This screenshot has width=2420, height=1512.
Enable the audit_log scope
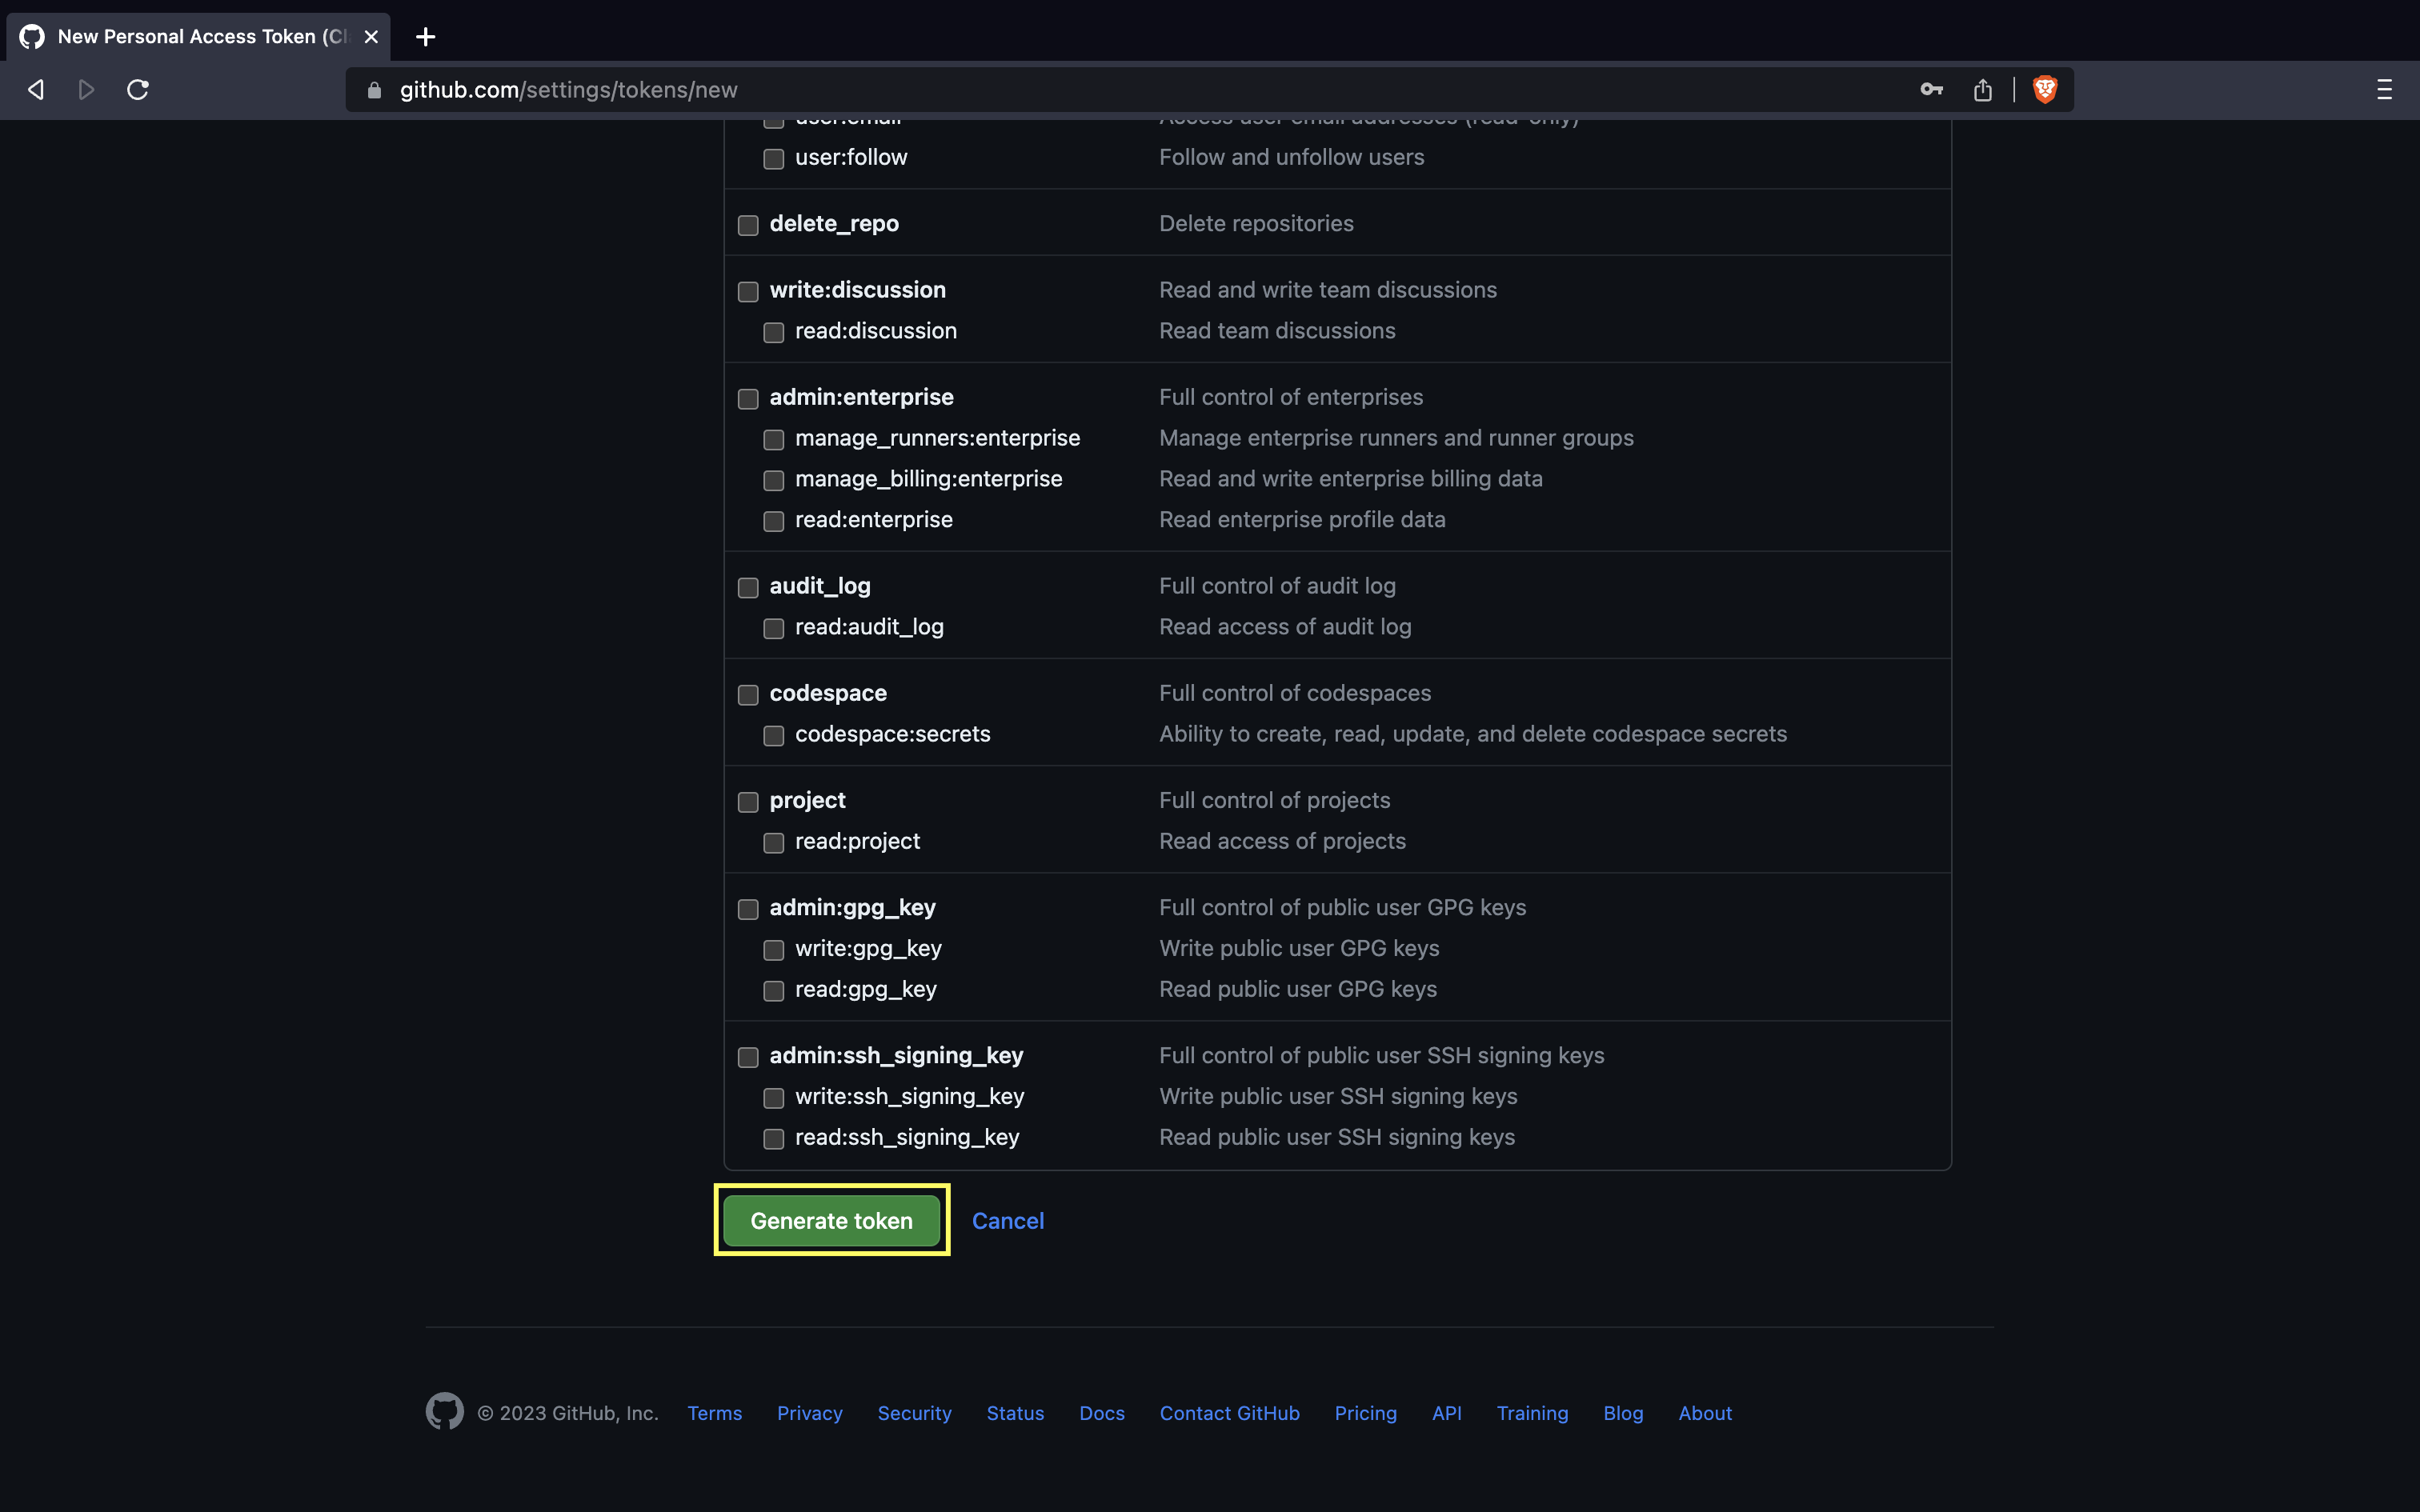(748, 588)
